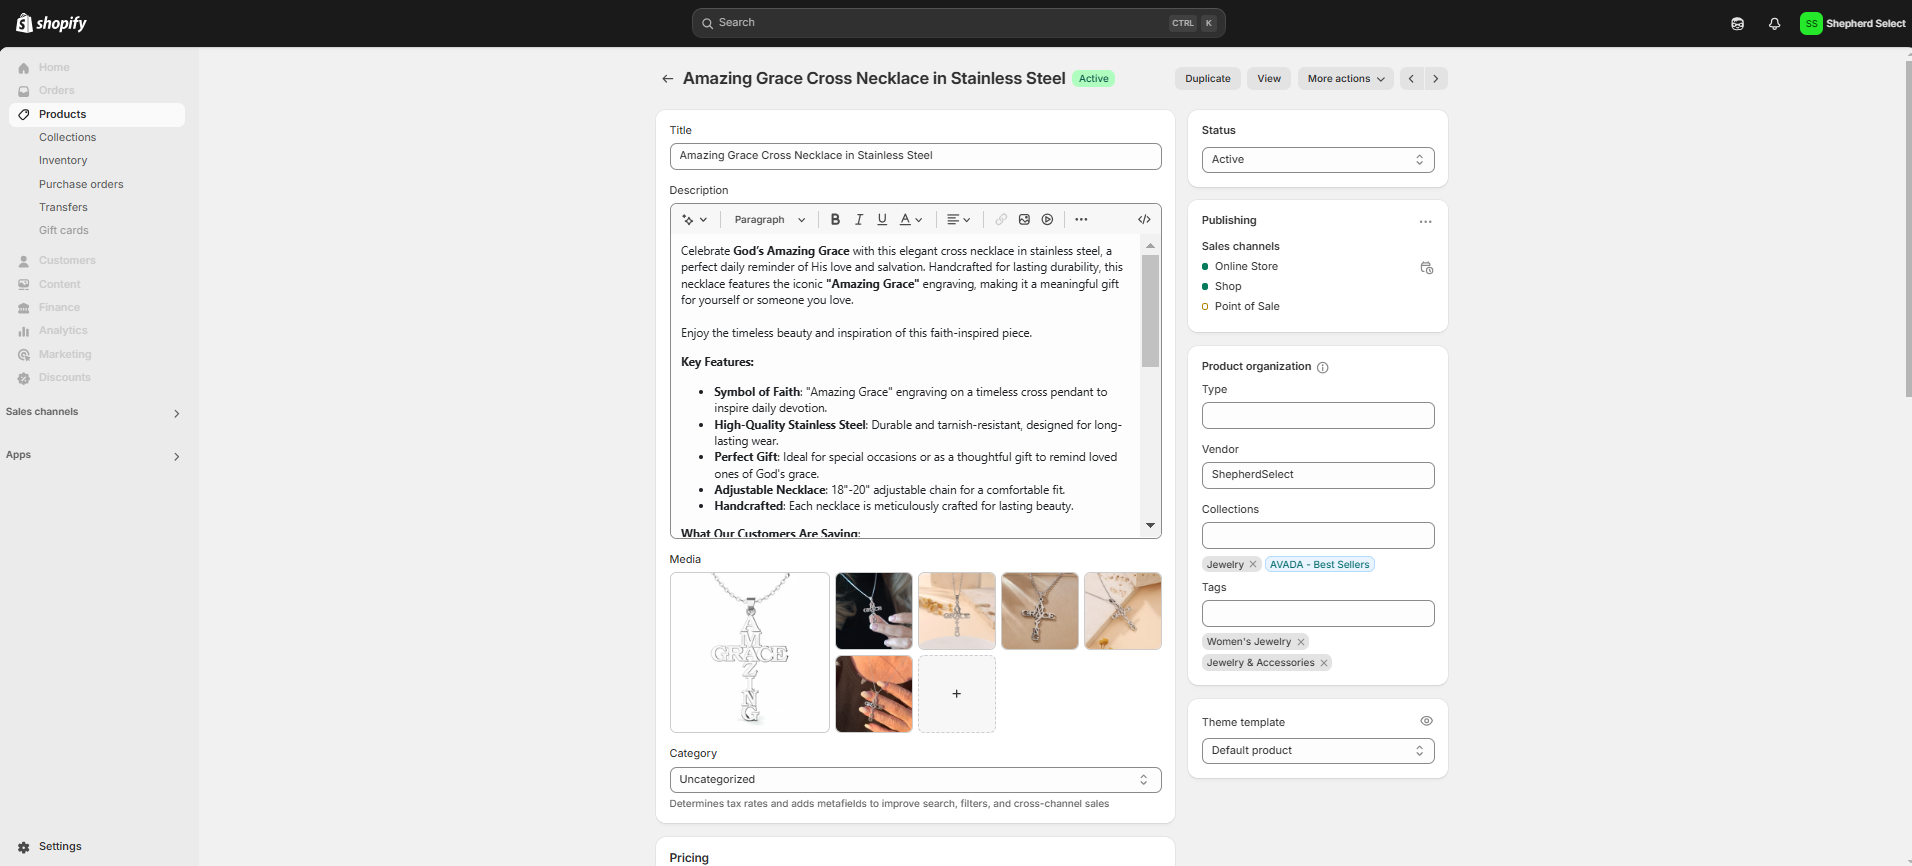Click the description scrollbar thumb
This screenshot has width=1912, height=866.
[x=1150, y=311]
